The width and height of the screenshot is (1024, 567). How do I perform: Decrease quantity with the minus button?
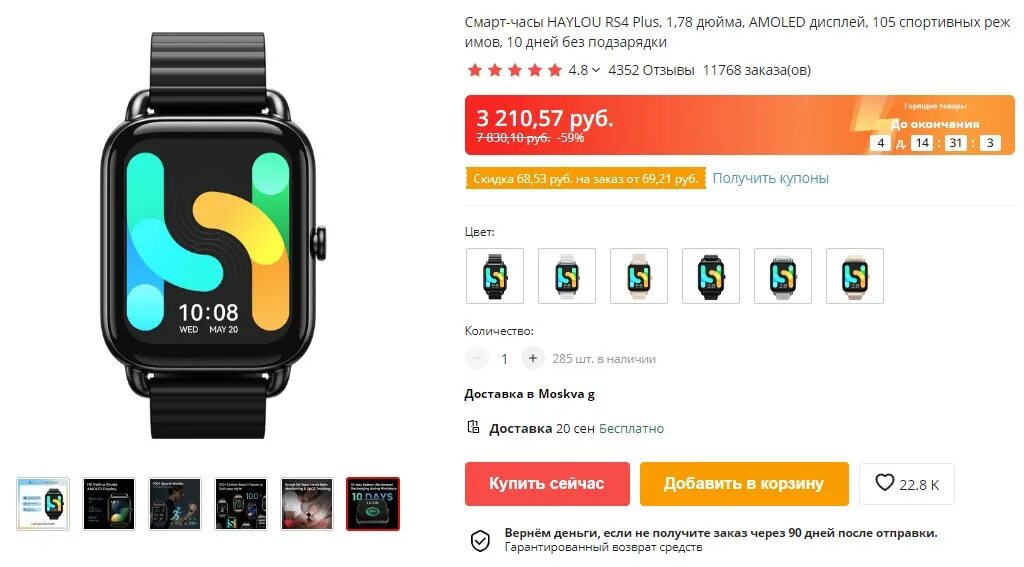[x=477, y=358]
